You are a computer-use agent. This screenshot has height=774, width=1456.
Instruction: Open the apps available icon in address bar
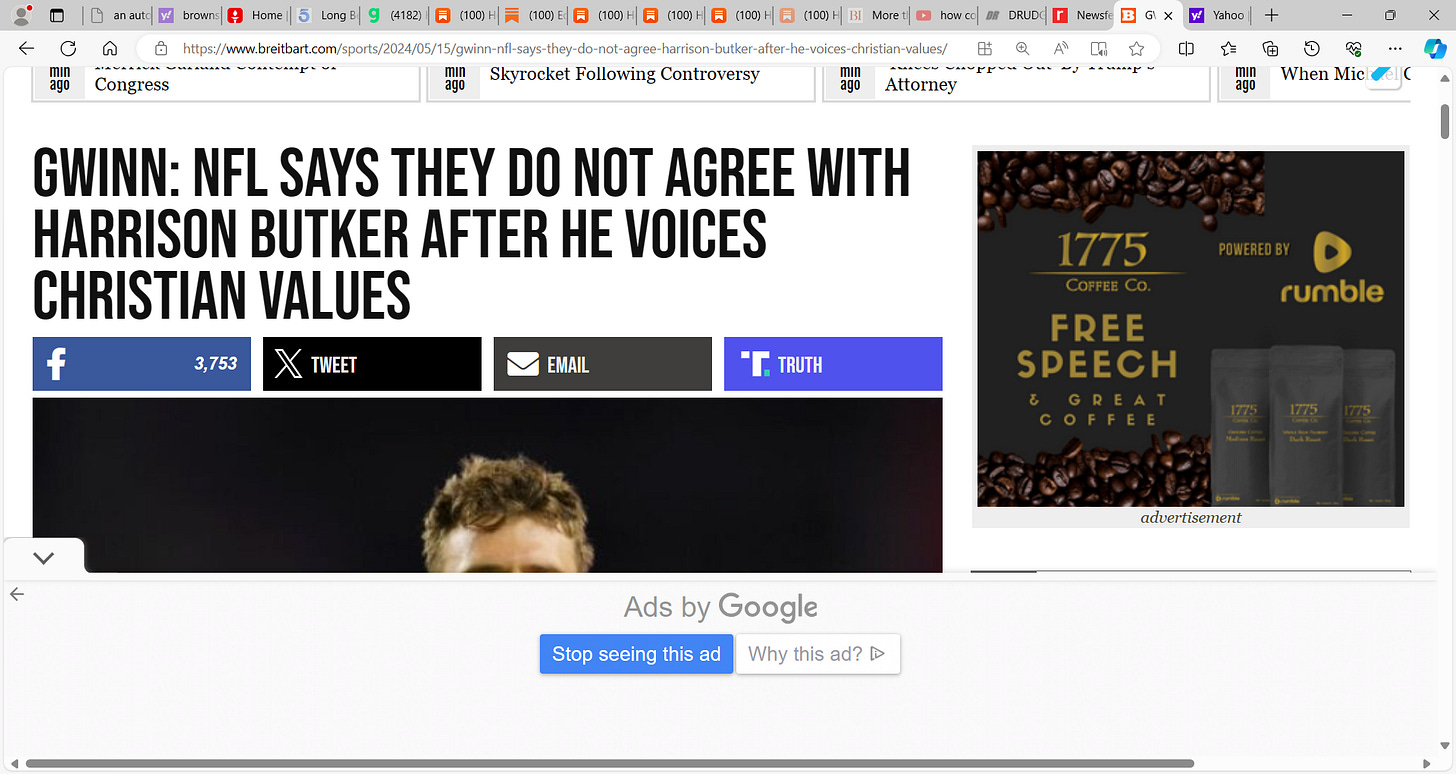(x=985, y=48)
